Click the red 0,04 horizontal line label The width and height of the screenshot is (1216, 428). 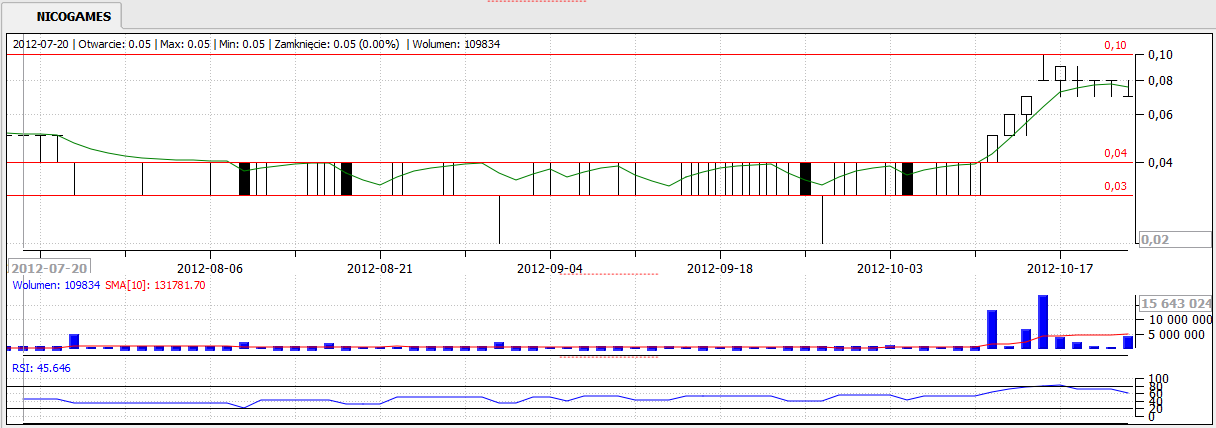[1115, 153]
